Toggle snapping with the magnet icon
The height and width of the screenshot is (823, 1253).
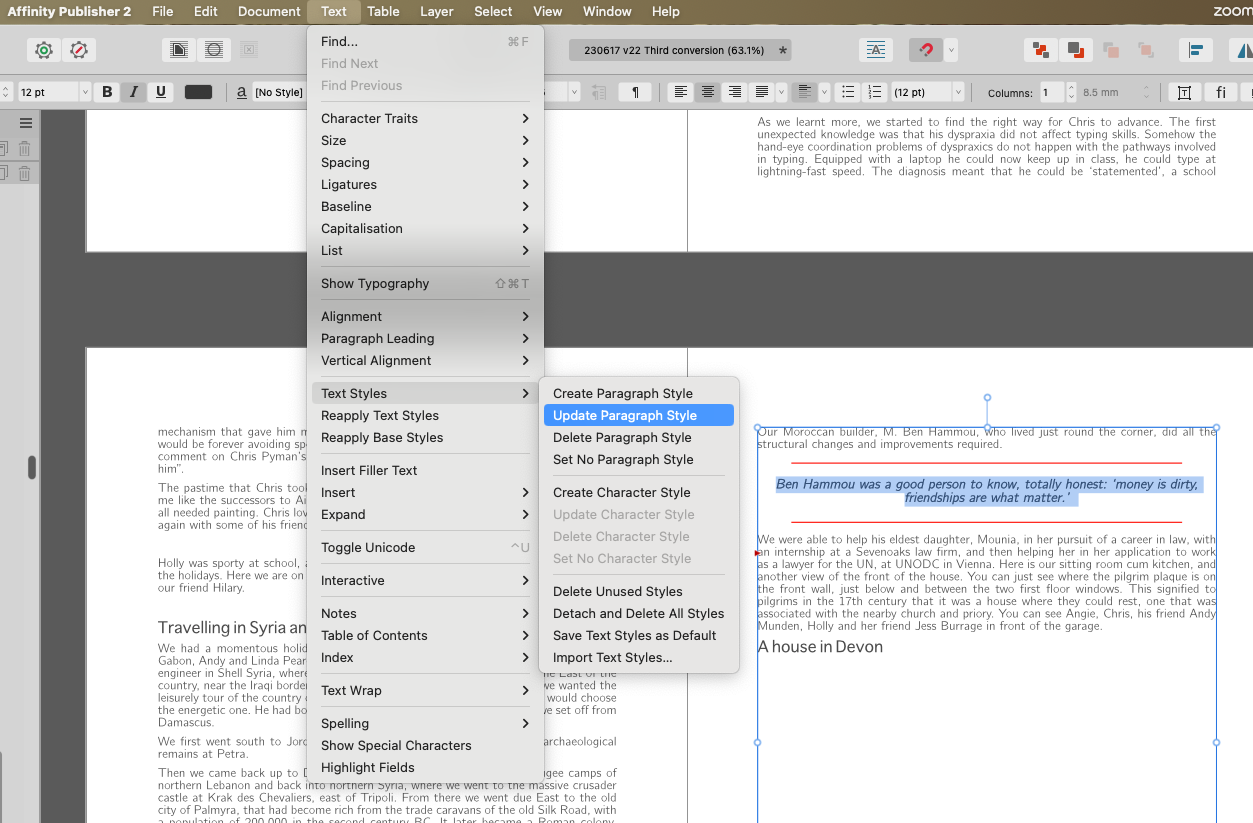925,50
